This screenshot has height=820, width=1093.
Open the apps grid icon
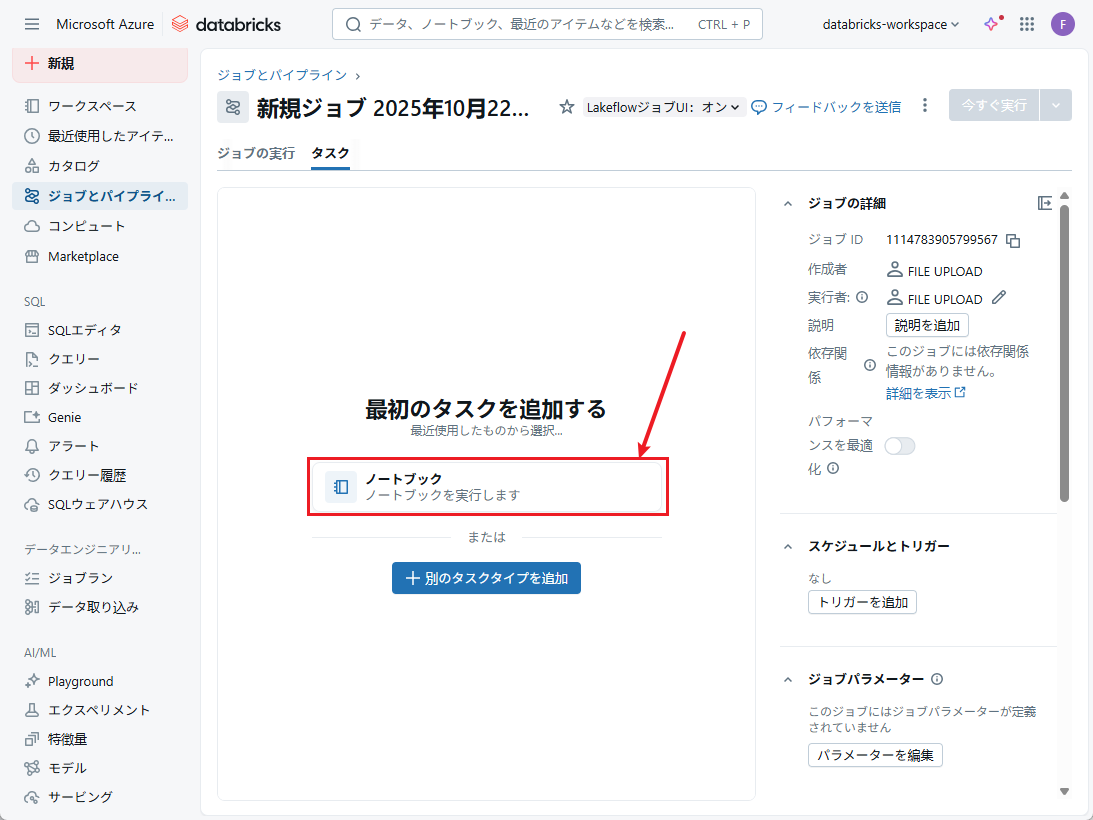[x=1026, y=24]
